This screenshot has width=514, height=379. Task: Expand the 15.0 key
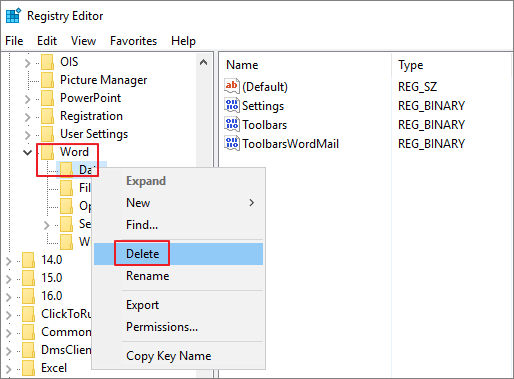tap(9, 279)
